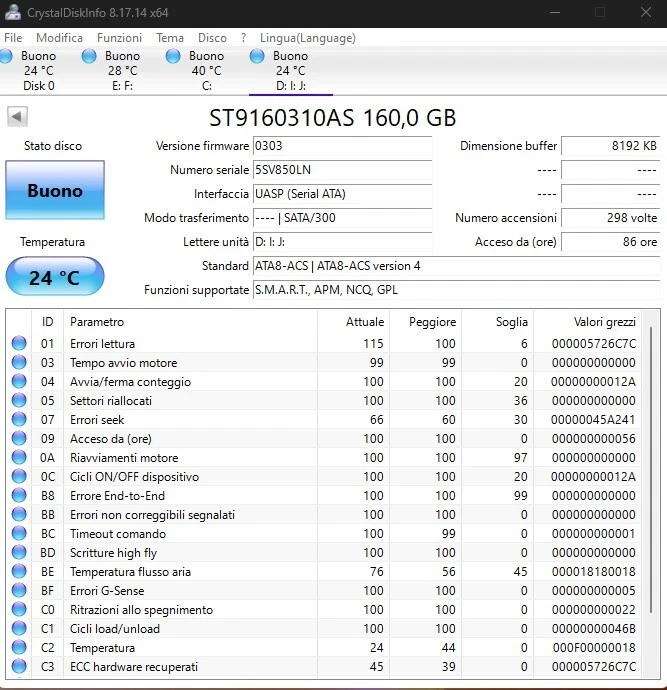Screen dimensions: 667x690
Task: Open the Lingua(Language) menu
Action: [308, 38]
